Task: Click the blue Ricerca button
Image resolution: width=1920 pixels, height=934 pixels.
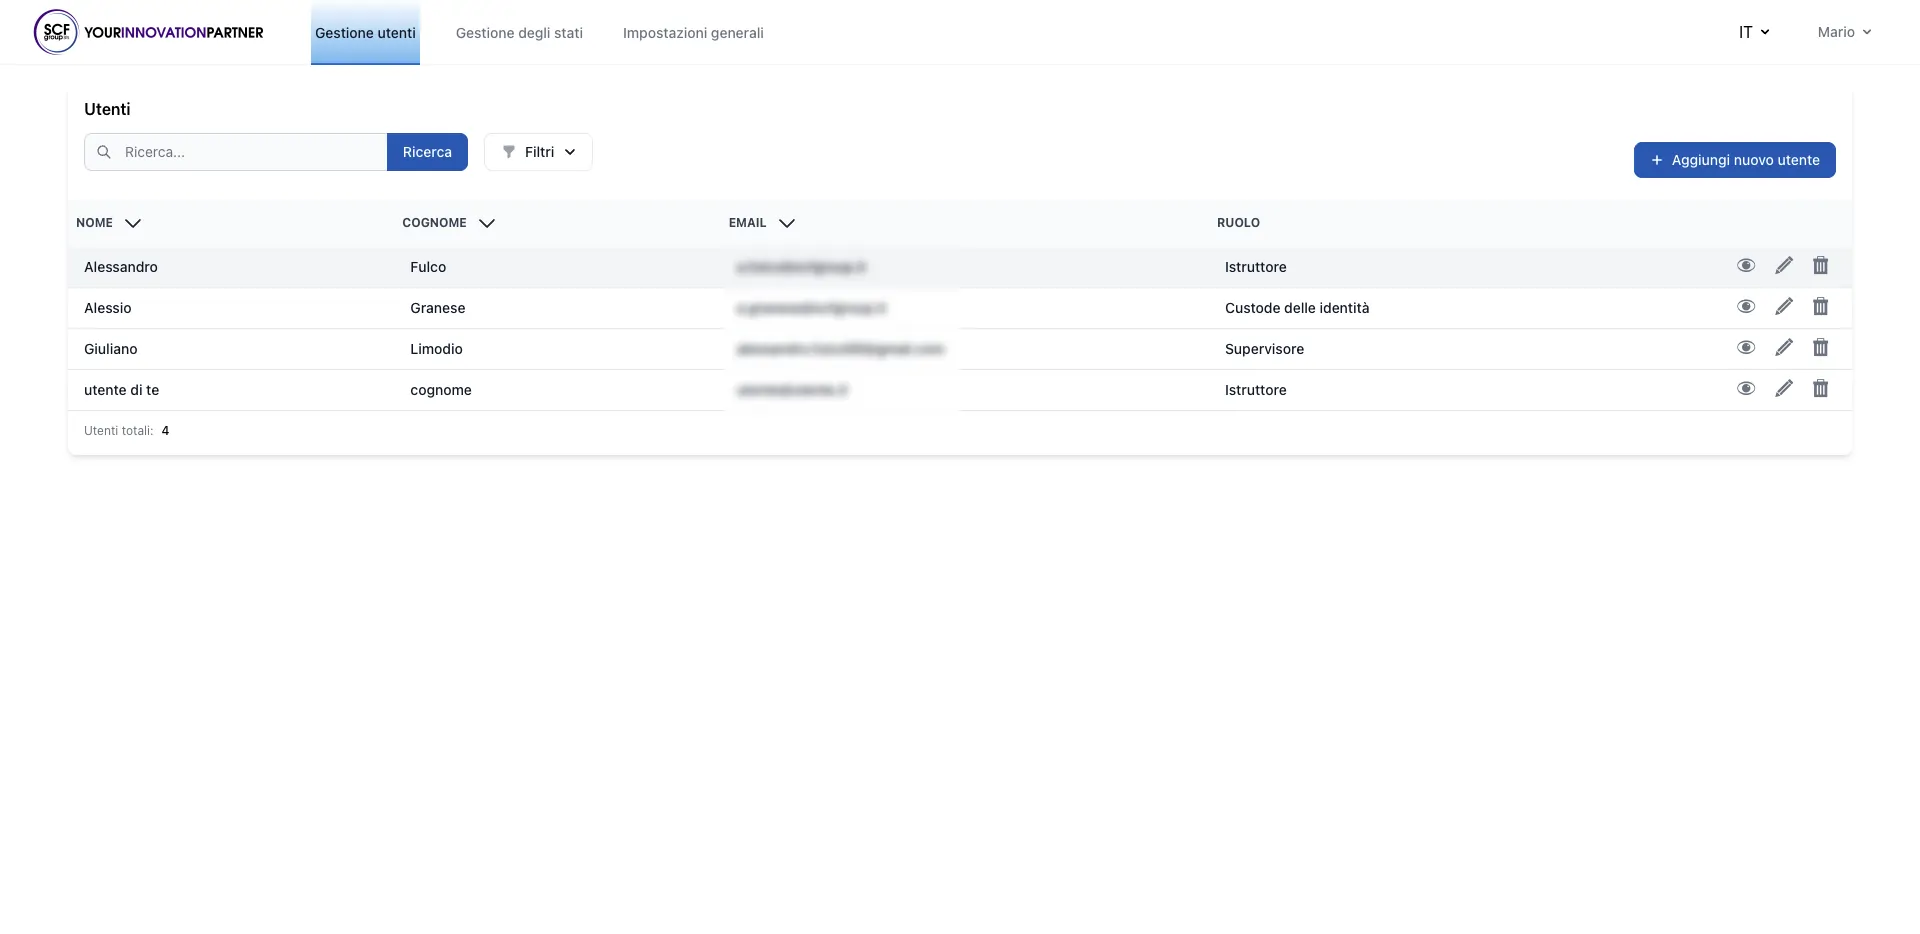Action: tap(427, 152)
